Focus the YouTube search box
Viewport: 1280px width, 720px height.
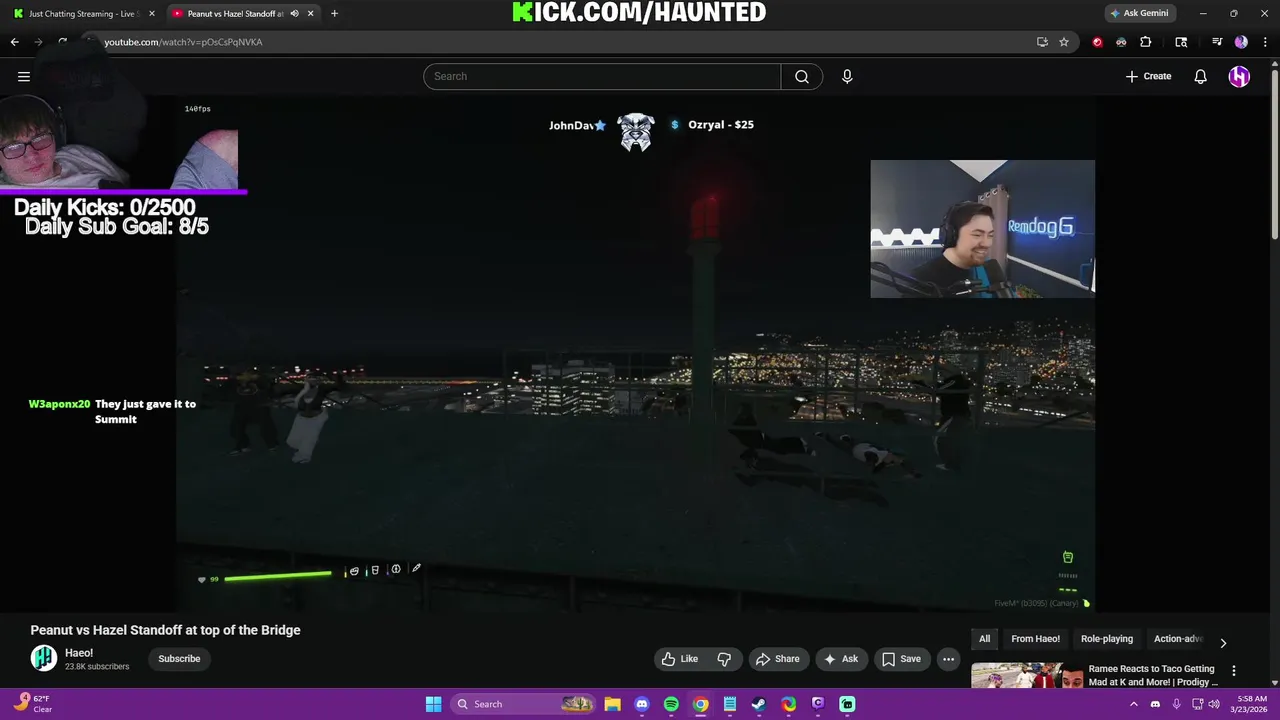(602, 76)
